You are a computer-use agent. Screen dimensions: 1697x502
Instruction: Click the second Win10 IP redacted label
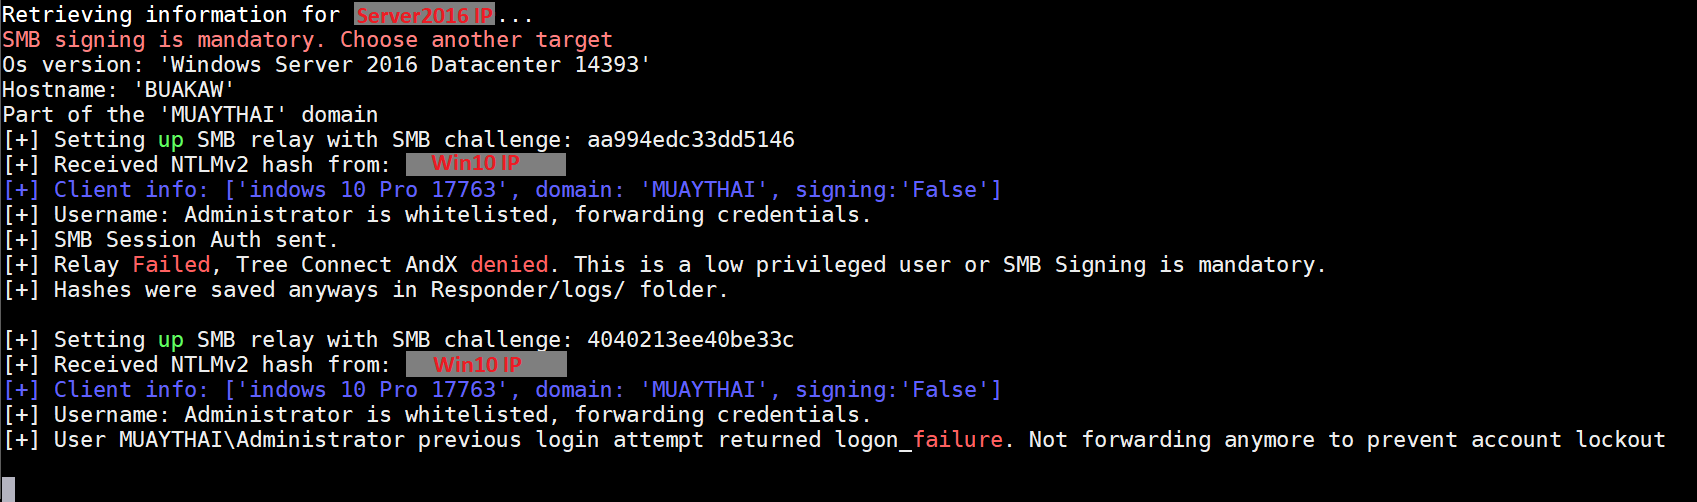[x=486, y=364]
